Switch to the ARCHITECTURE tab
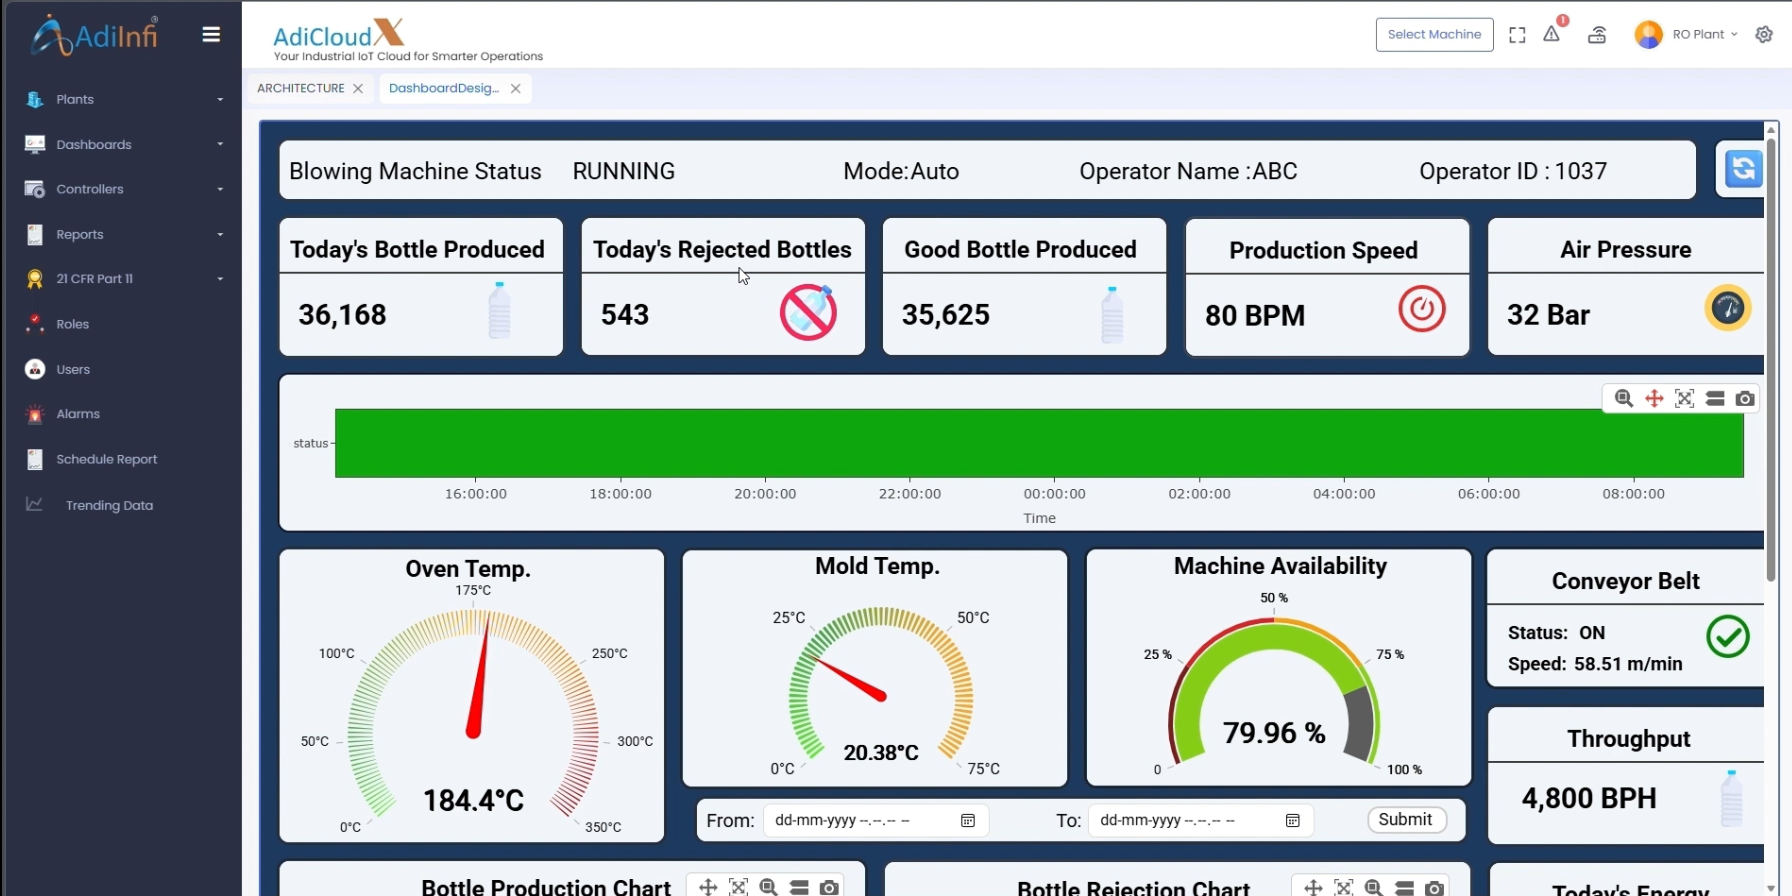Screen dimensions: 1792x896 pos(300,88)
